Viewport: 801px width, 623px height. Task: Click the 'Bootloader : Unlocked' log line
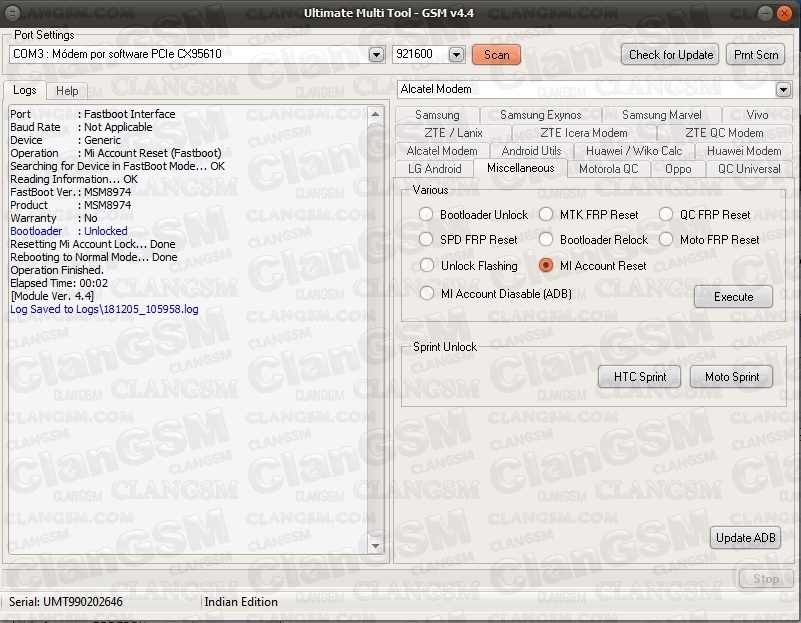click(69, 231)
